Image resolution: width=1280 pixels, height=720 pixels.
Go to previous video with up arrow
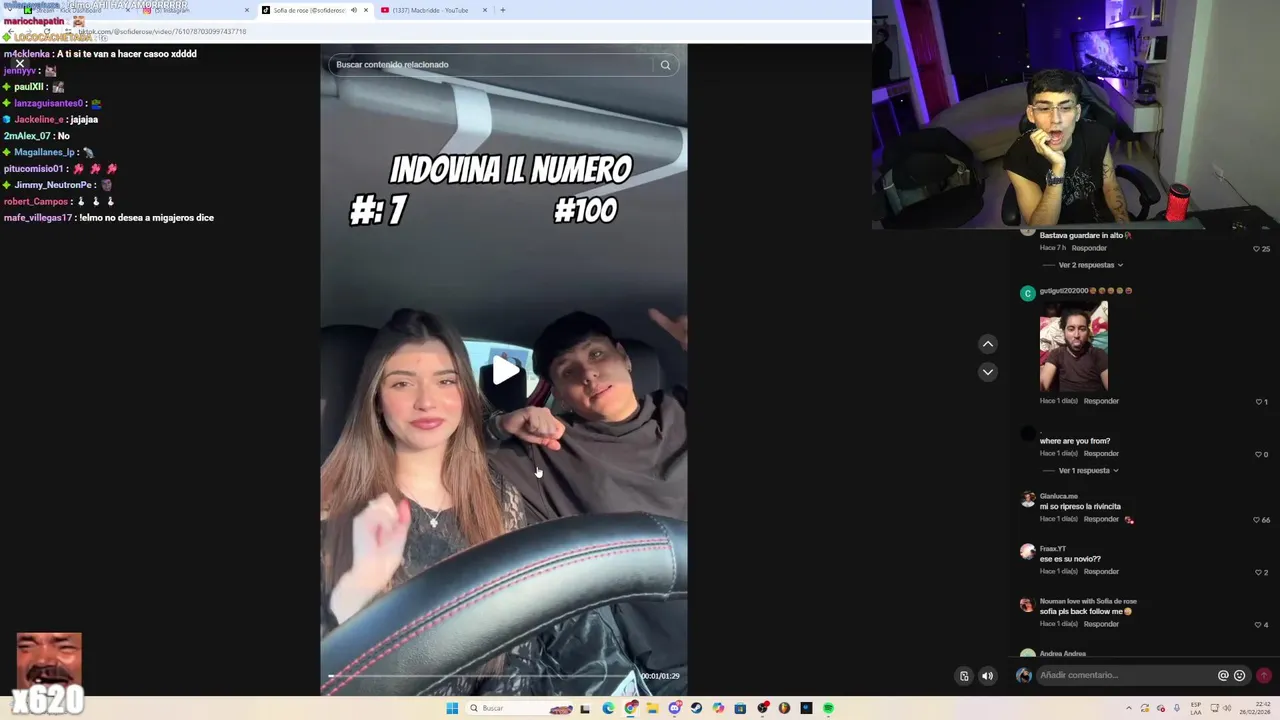point(987,344)
